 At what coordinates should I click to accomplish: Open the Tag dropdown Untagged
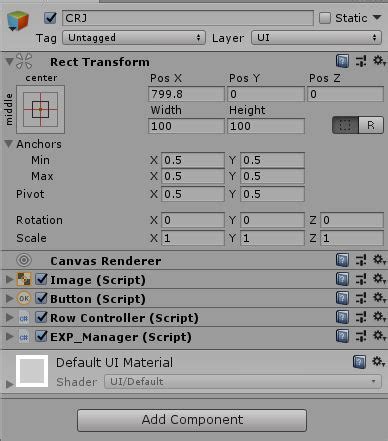(x=134, y=38)
